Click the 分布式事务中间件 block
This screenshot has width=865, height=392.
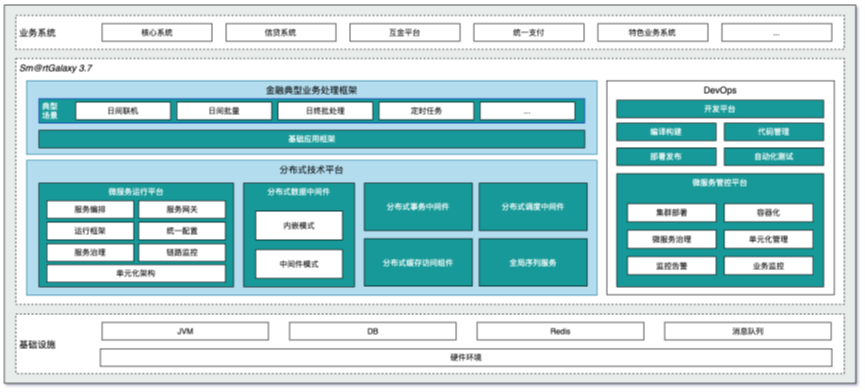click(418, 207)
